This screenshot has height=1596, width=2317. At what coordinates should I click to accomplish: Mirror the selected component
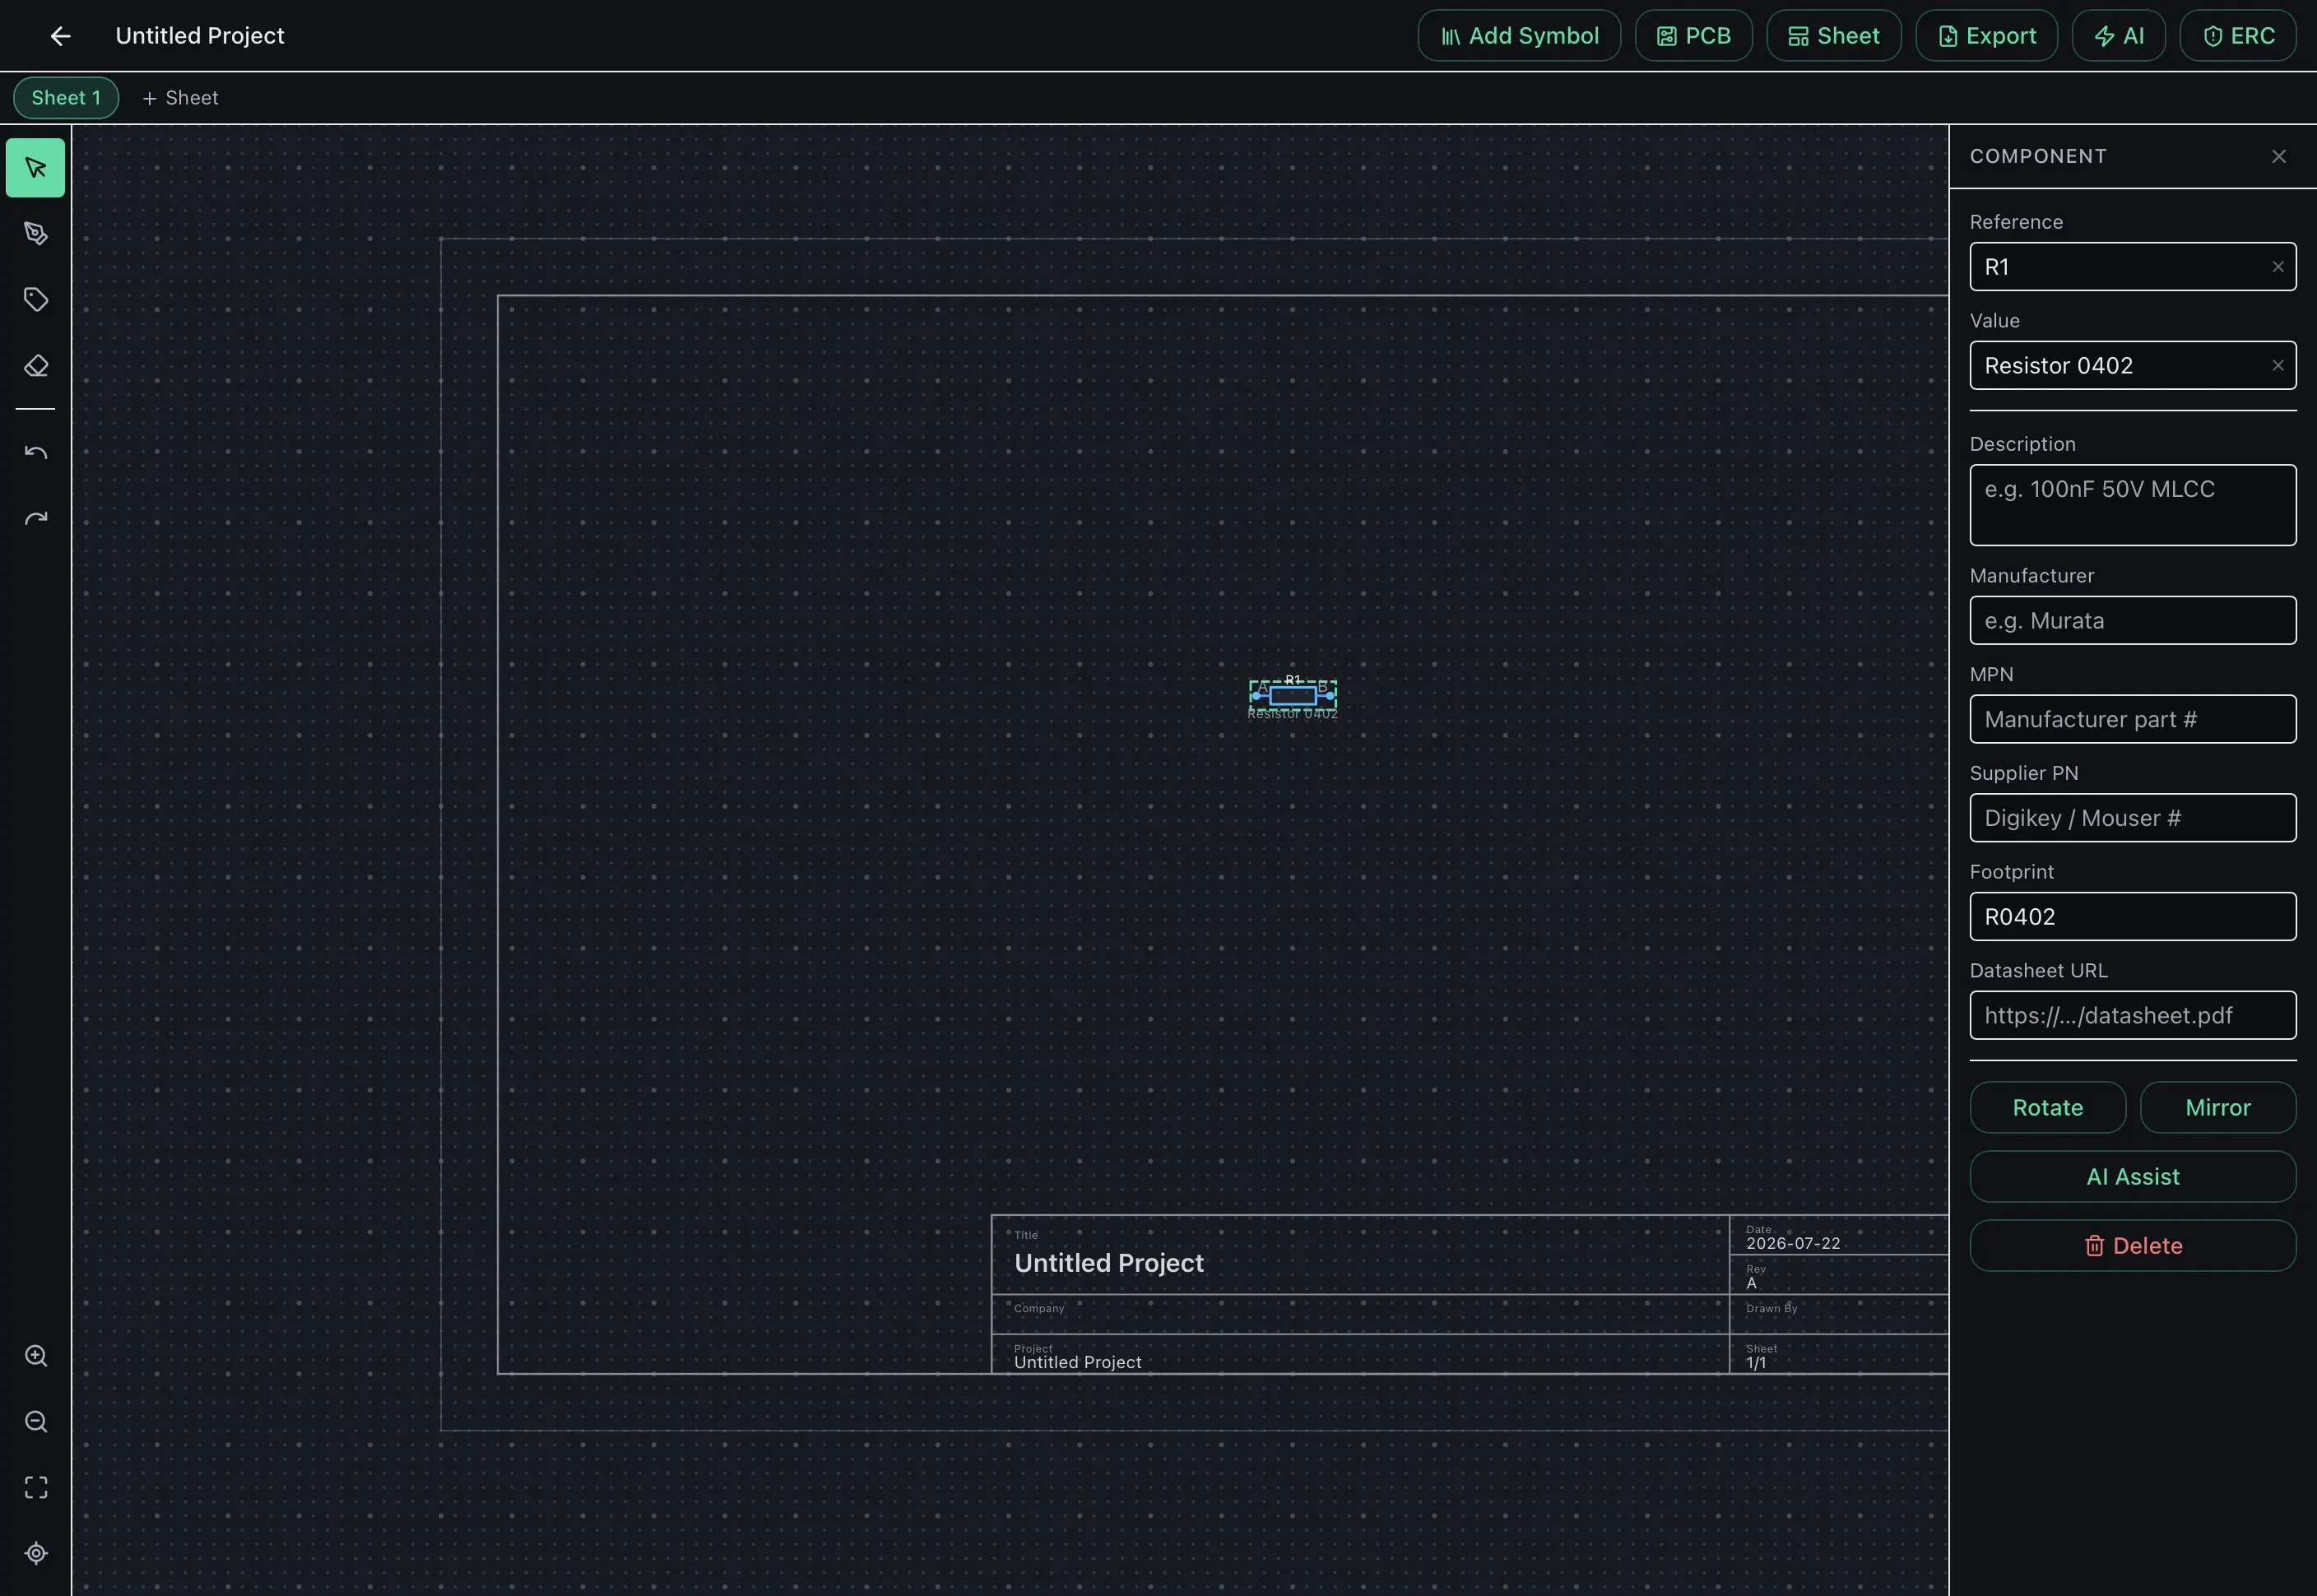click(x=2218, y=1108)
